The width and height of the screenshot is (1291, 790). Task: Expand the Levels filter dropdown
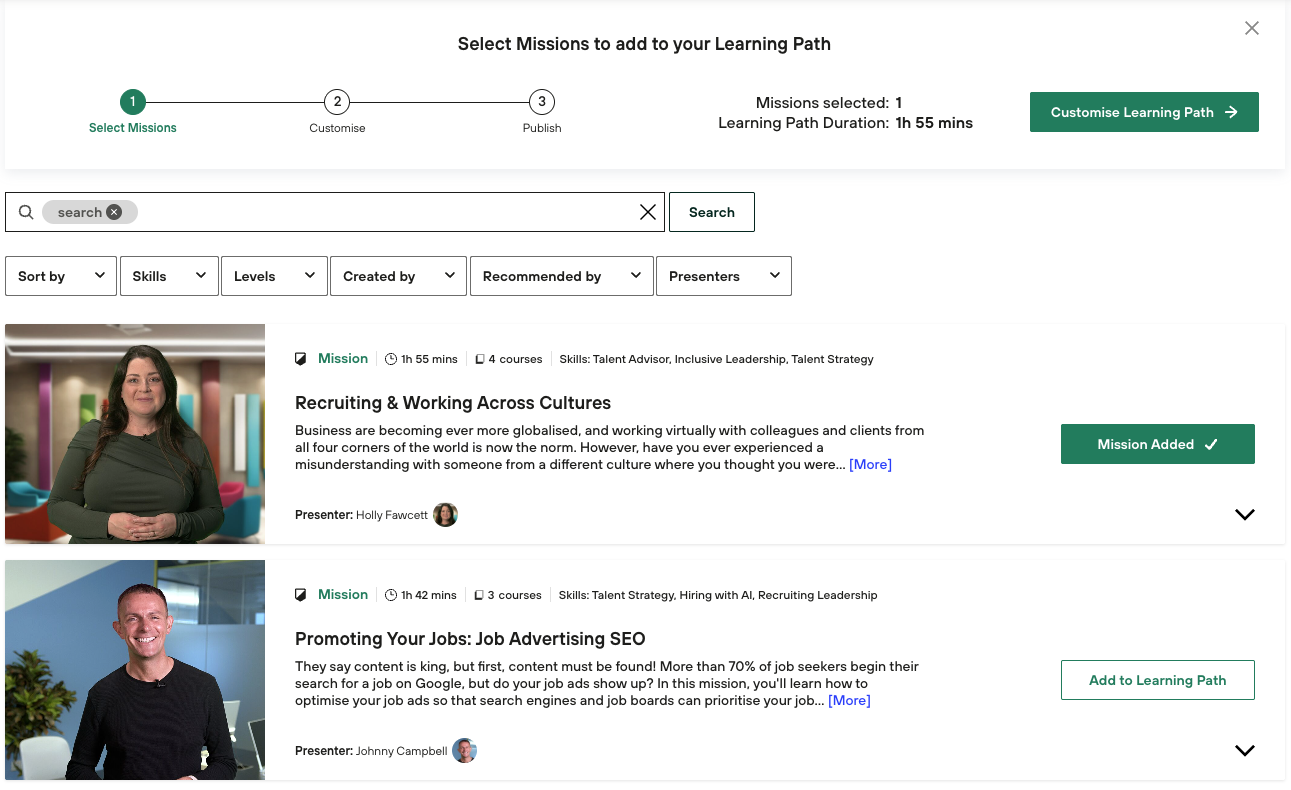click(274, 276)
